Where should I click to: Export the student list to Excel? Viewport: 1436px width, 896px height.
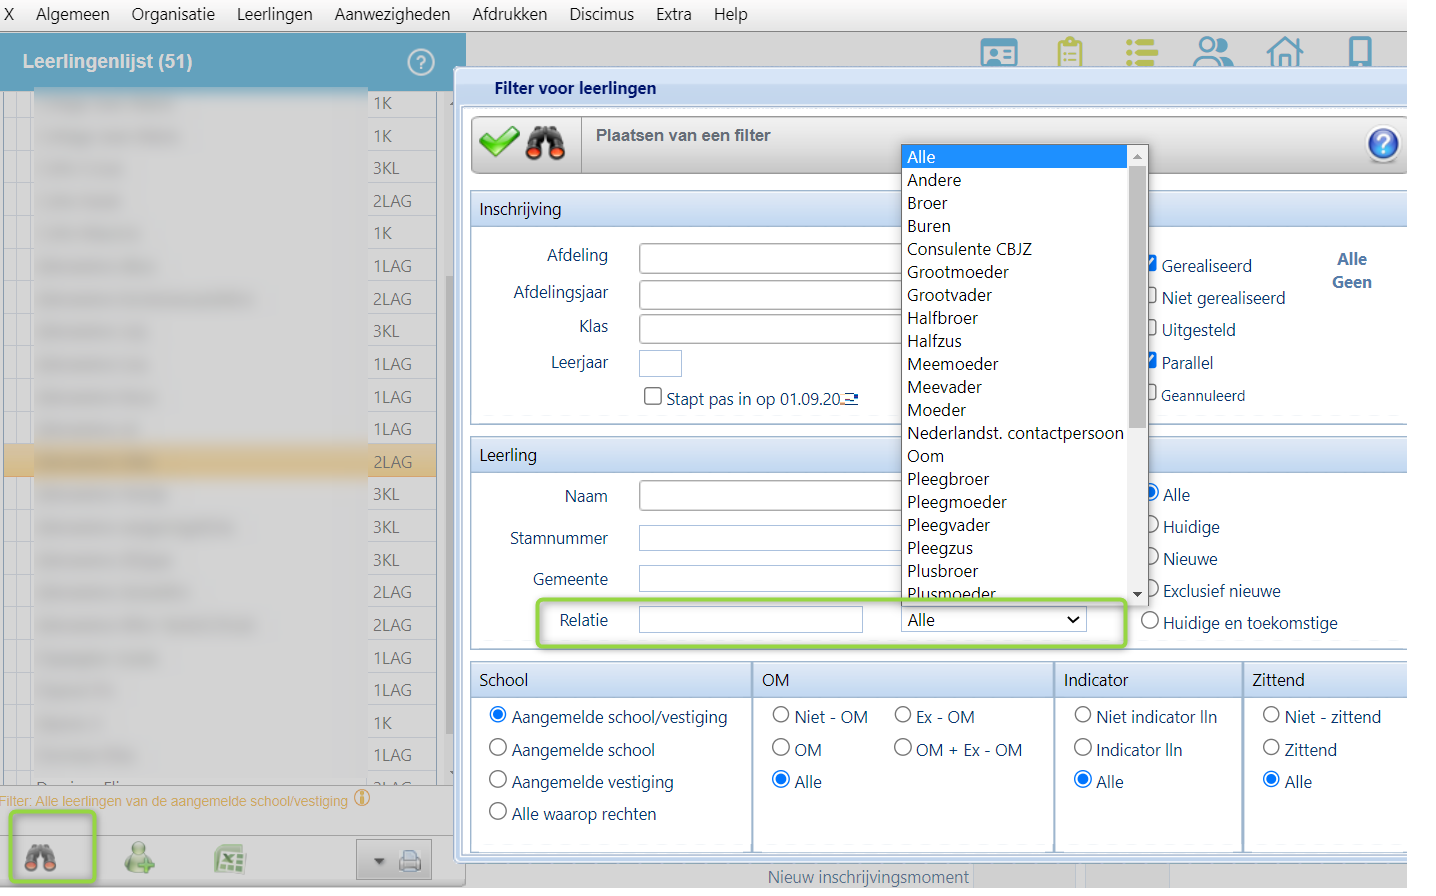230,859
